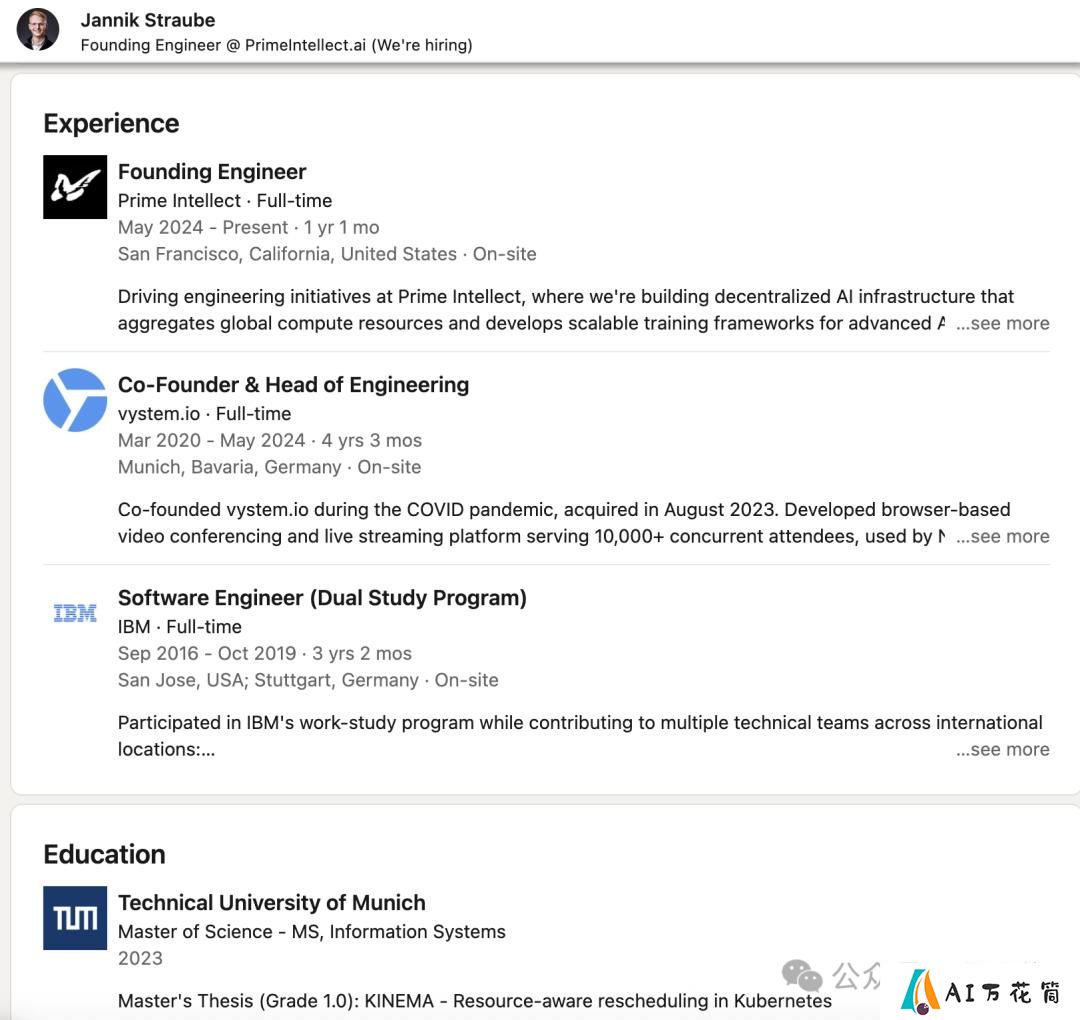Click Prime Intellect · Full-time company text
Screen dimensions: 1080x1020
(225, 200)
